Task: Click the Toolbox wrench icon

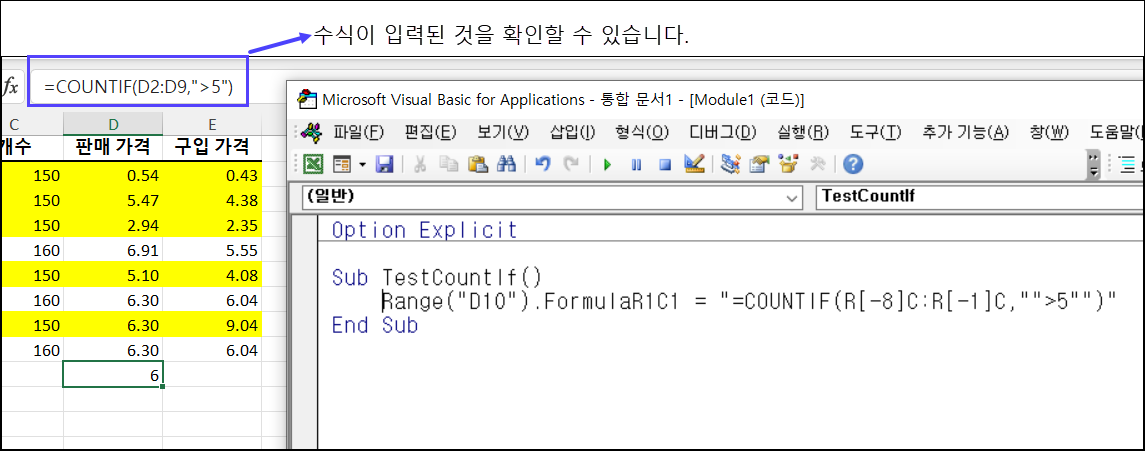Action: point(818,165)
